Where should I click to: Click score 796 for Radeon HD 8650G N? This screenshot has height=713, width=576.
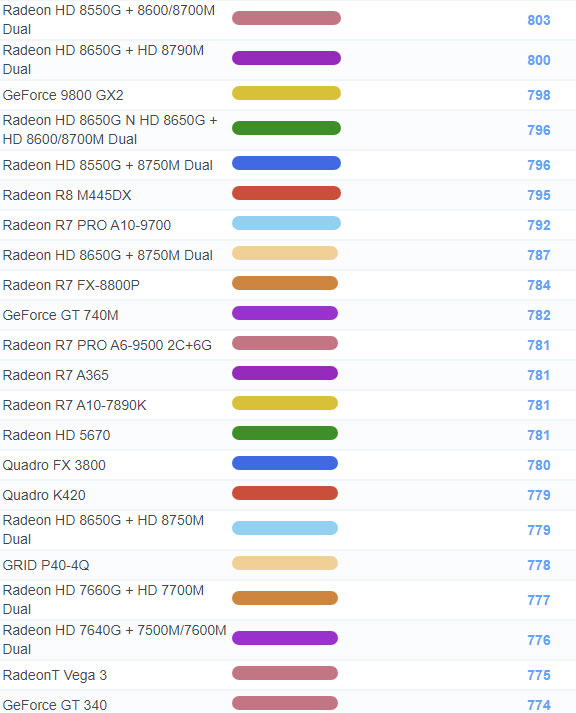tap(539, 130)
